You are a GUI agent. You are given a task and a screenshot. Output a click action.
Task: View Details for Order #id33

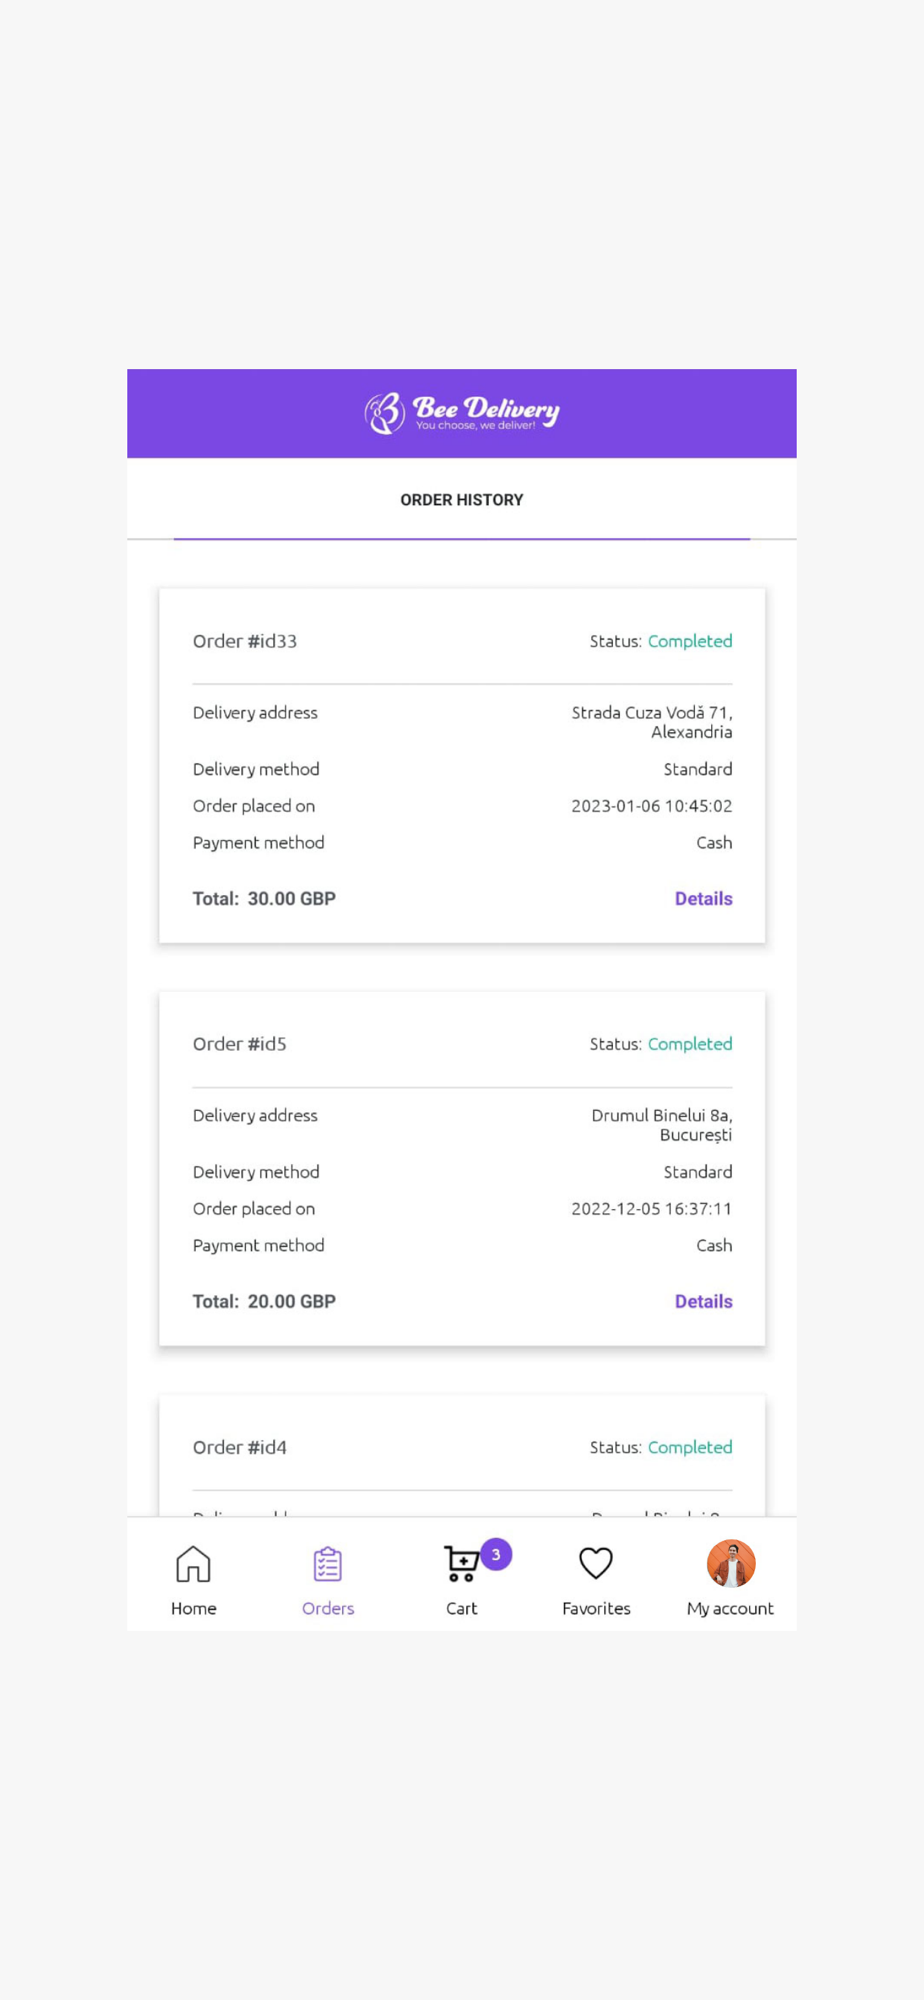click(x=703, y=899)
